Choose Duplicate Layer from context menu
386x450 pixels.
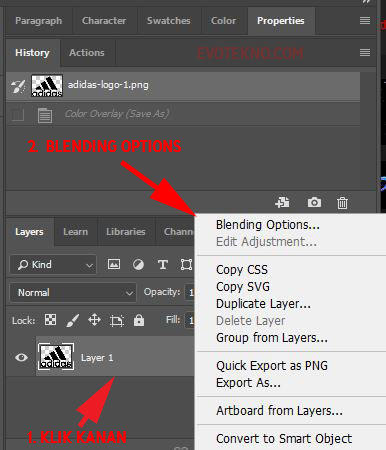(263, 304)
